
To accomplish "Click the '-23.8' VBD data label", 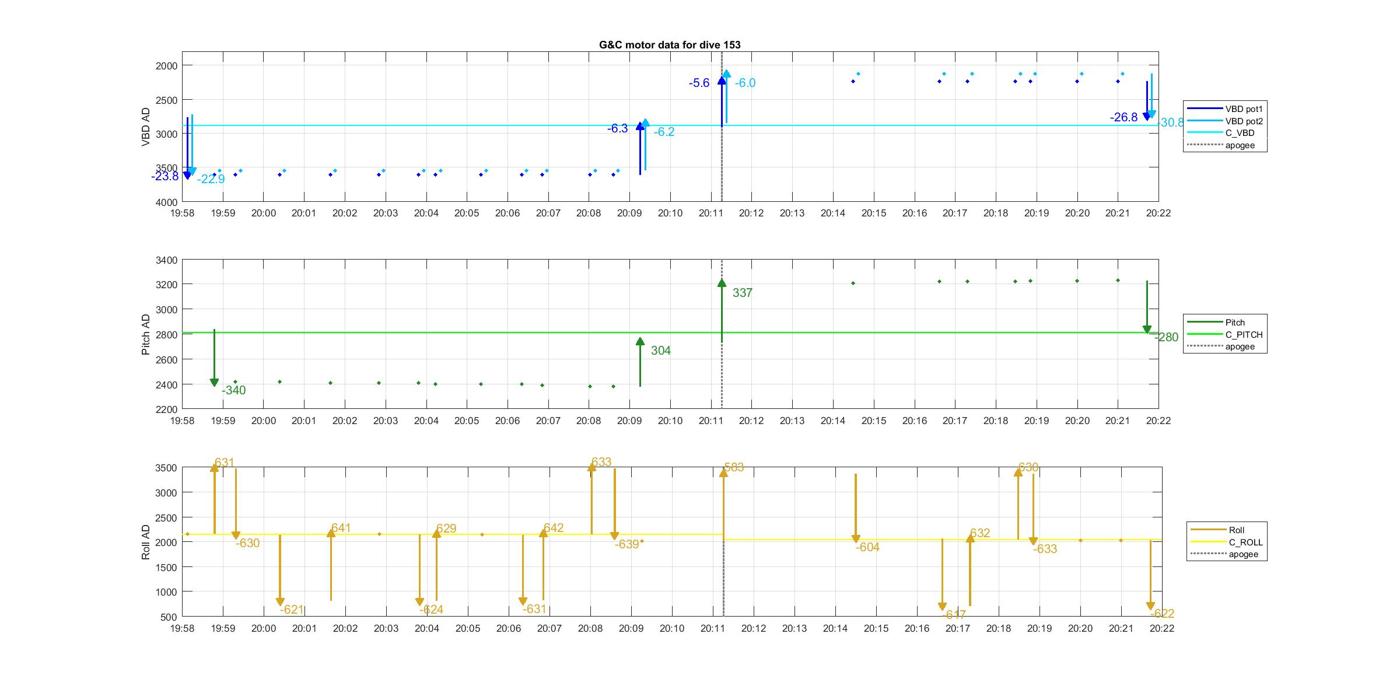I will (x=165, y=176).
